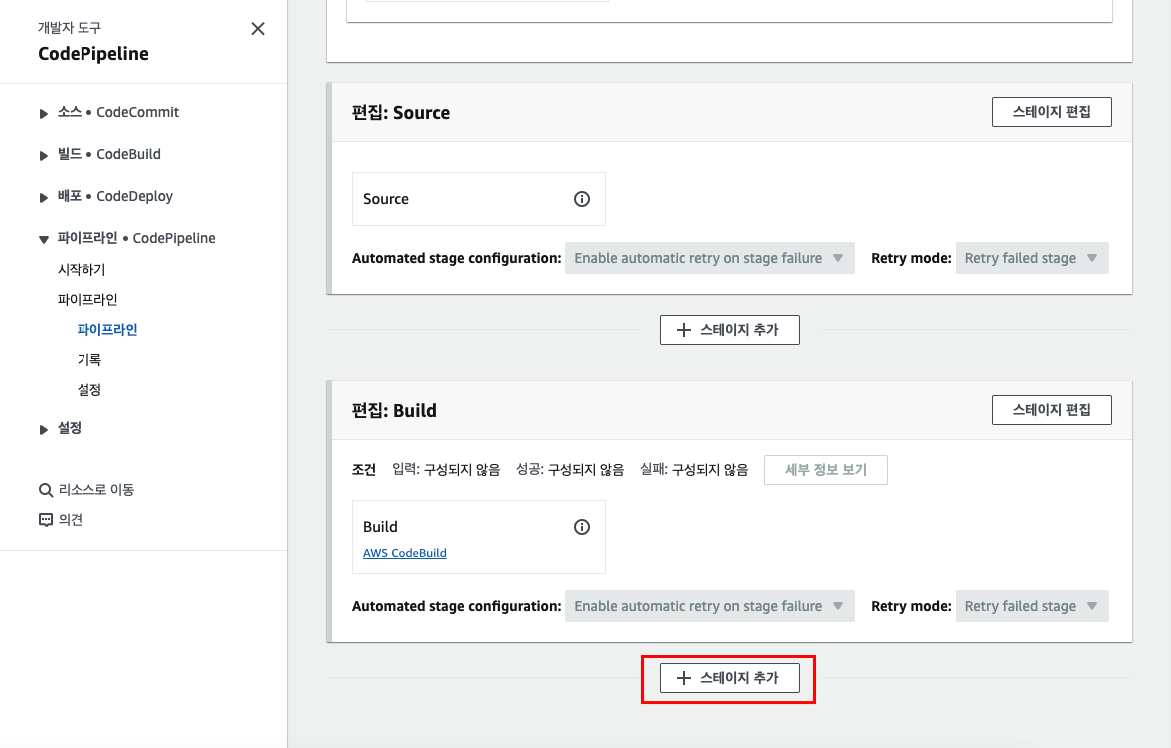Screen dimensions: 1171x748
Task: Open 설정 under 파이프라인 in the sidebar
Action: click(89, 389)
